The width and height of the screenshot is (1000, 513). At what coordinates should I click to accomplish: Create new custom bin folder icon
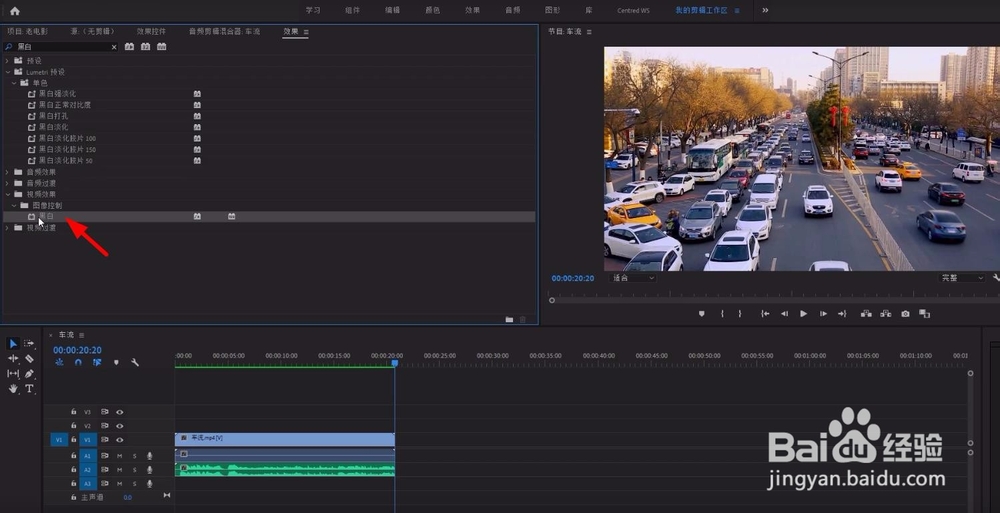(509, 320)
